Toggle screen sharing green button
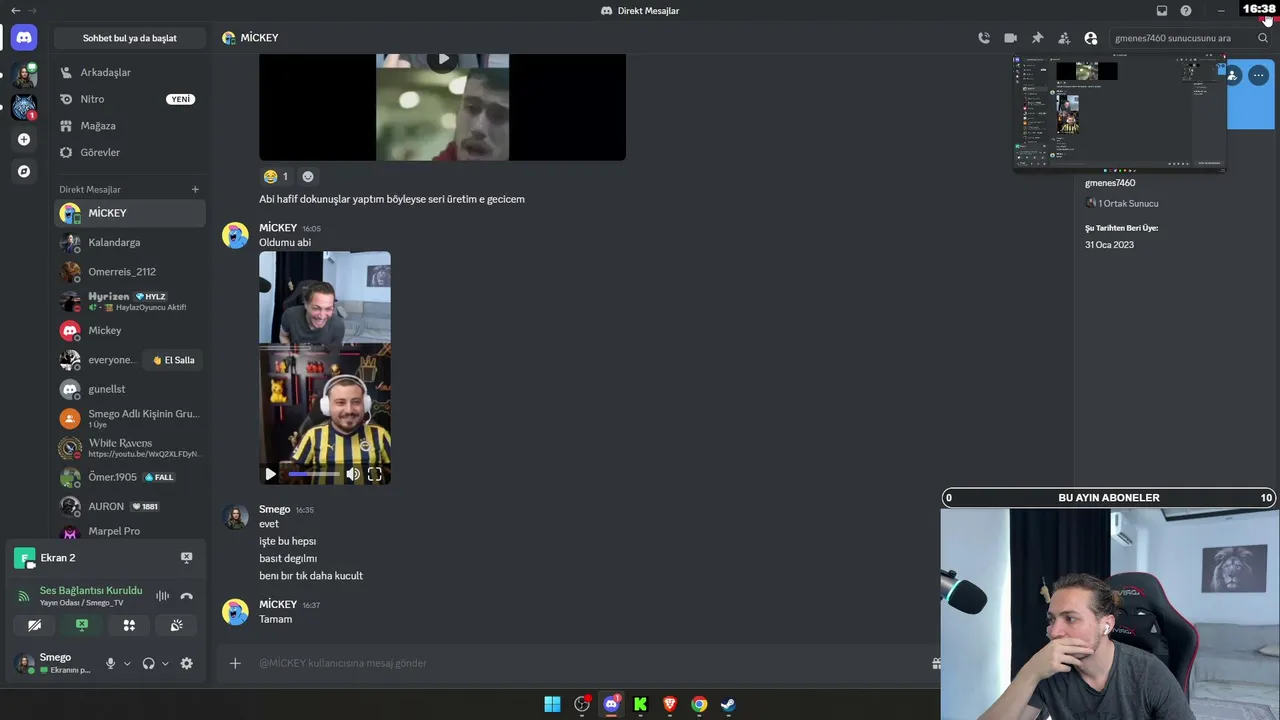This screenshot has height=720, width=1280. coord(82,625)
